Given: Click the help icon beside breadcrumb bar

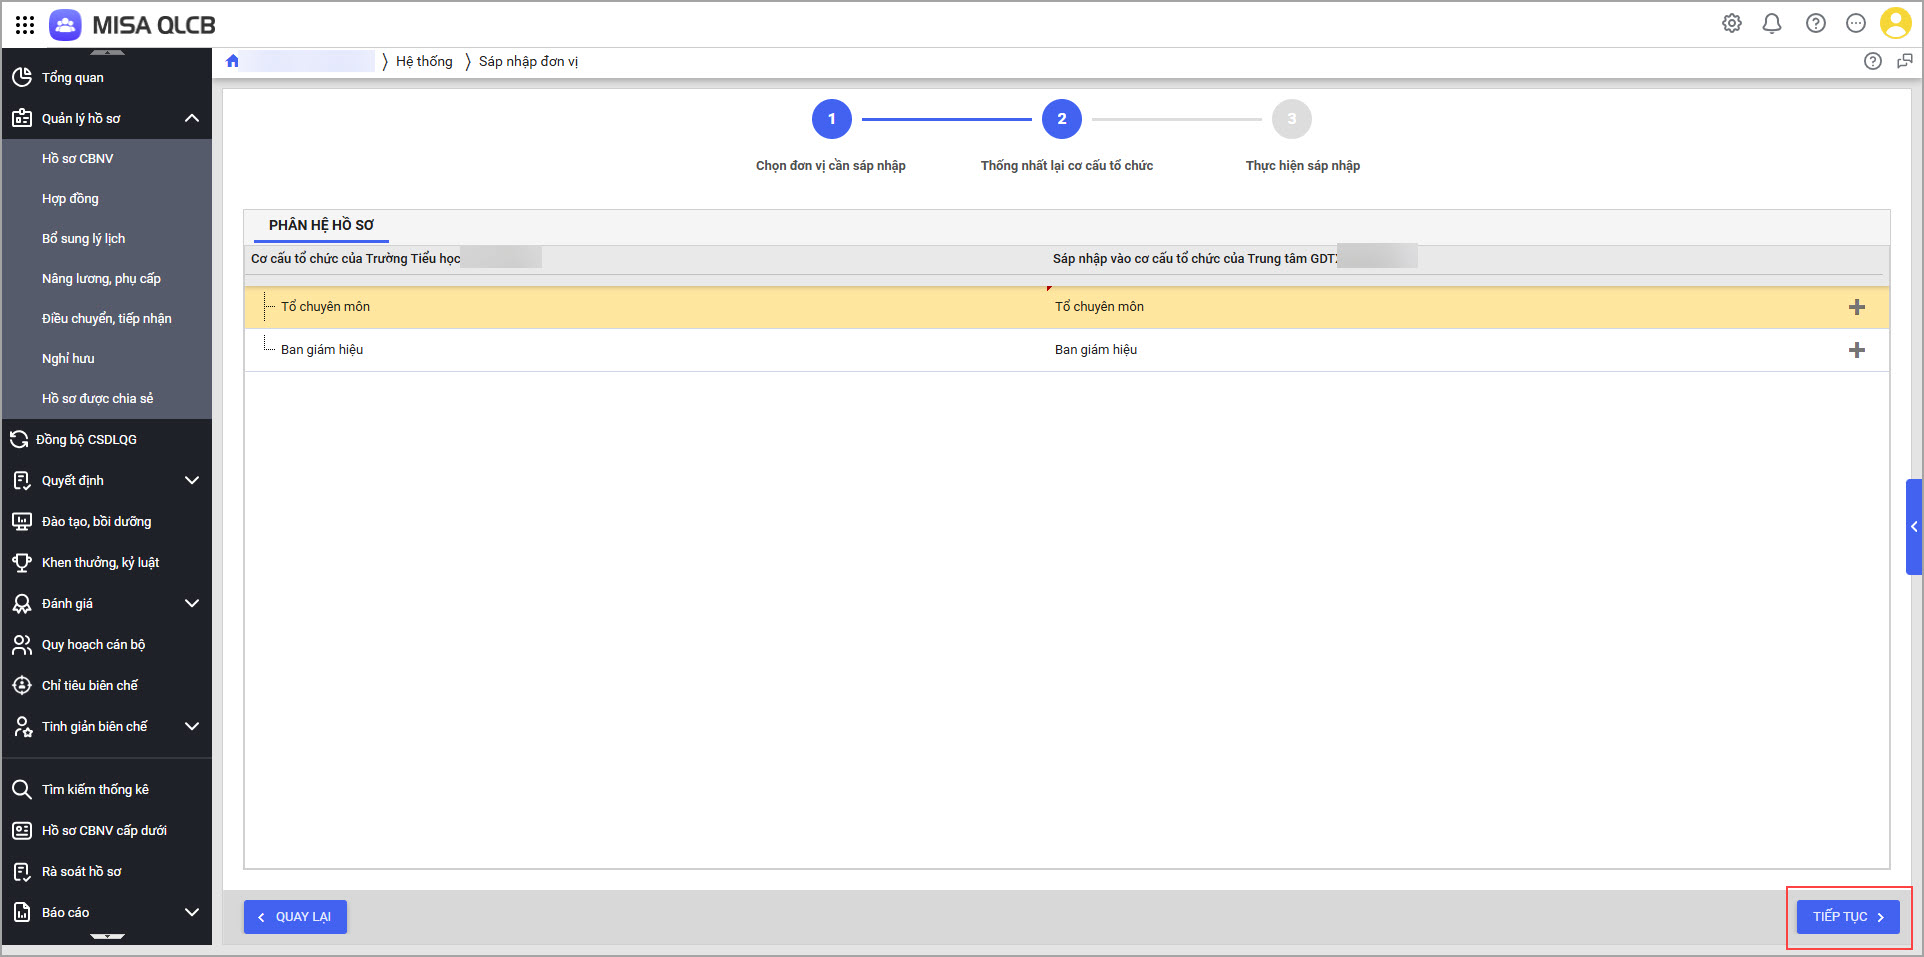Looking at the screenshot, I should point(1873,61).
